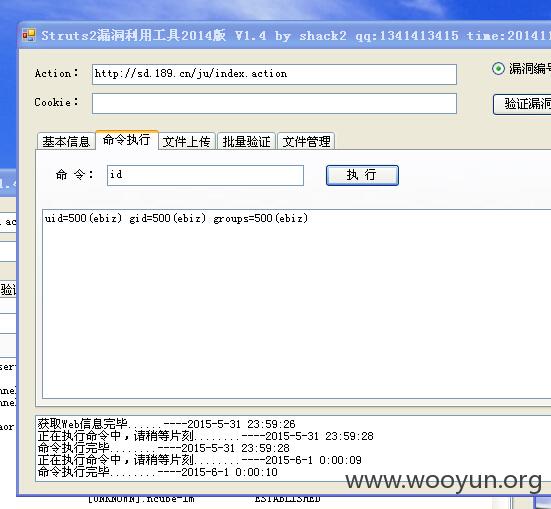
Task: Switch to the 基本信息 tab
Action: [66, 141]
